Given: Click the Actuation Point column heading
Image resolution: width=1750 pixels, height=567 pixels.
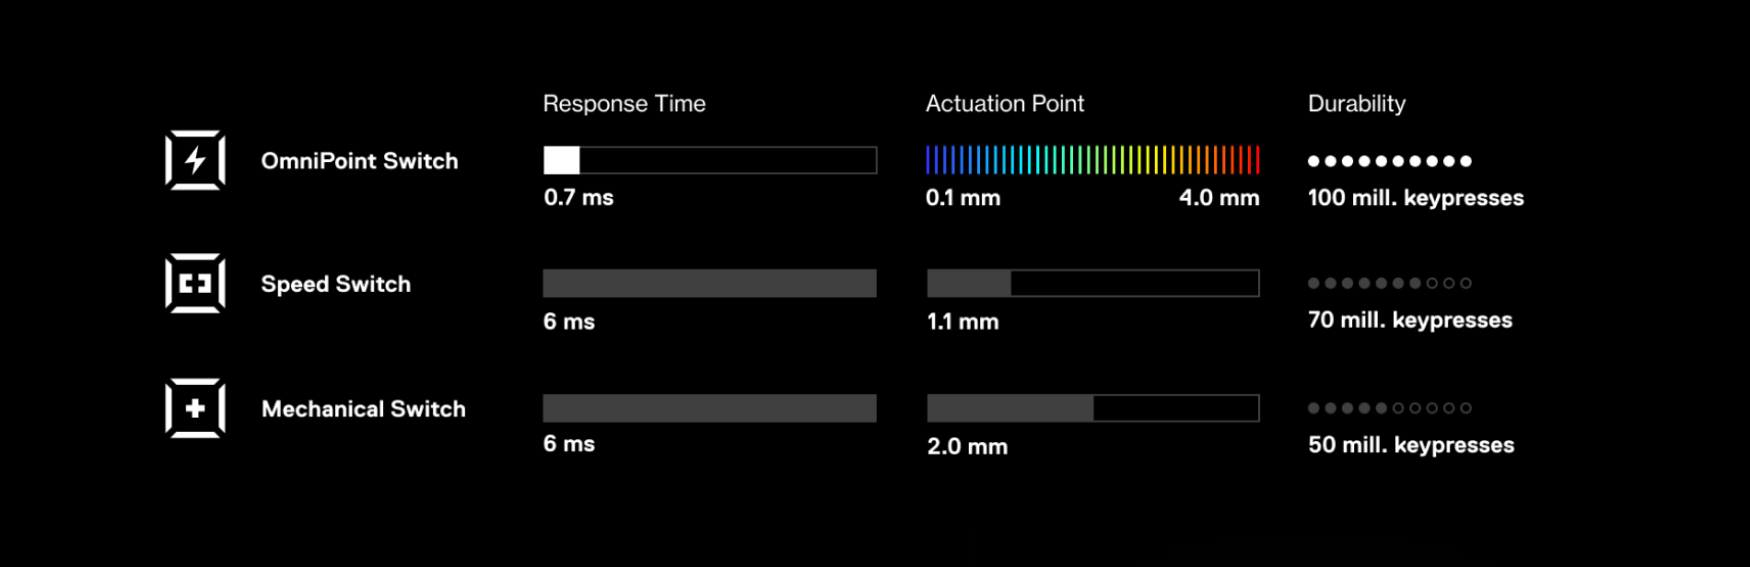Looking at the screenshot, I should tap(1004, 104).
